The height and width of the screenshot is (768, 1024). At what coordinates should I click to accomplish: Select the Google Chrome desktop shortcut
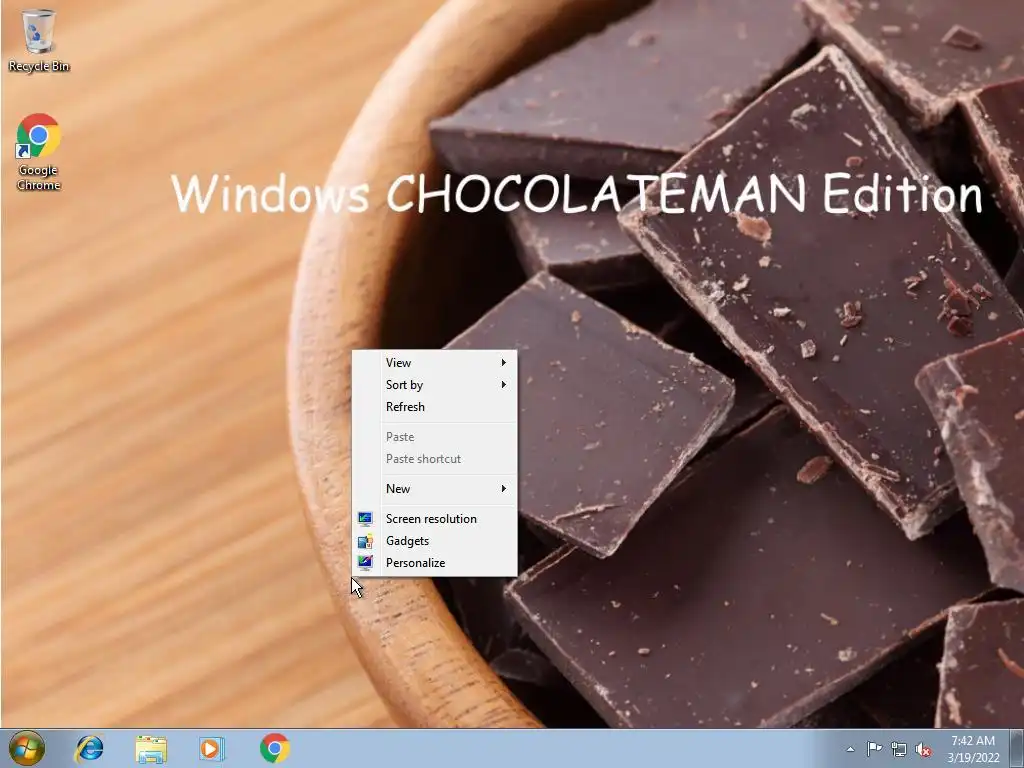pyautogui.click(x=39, y=152)
